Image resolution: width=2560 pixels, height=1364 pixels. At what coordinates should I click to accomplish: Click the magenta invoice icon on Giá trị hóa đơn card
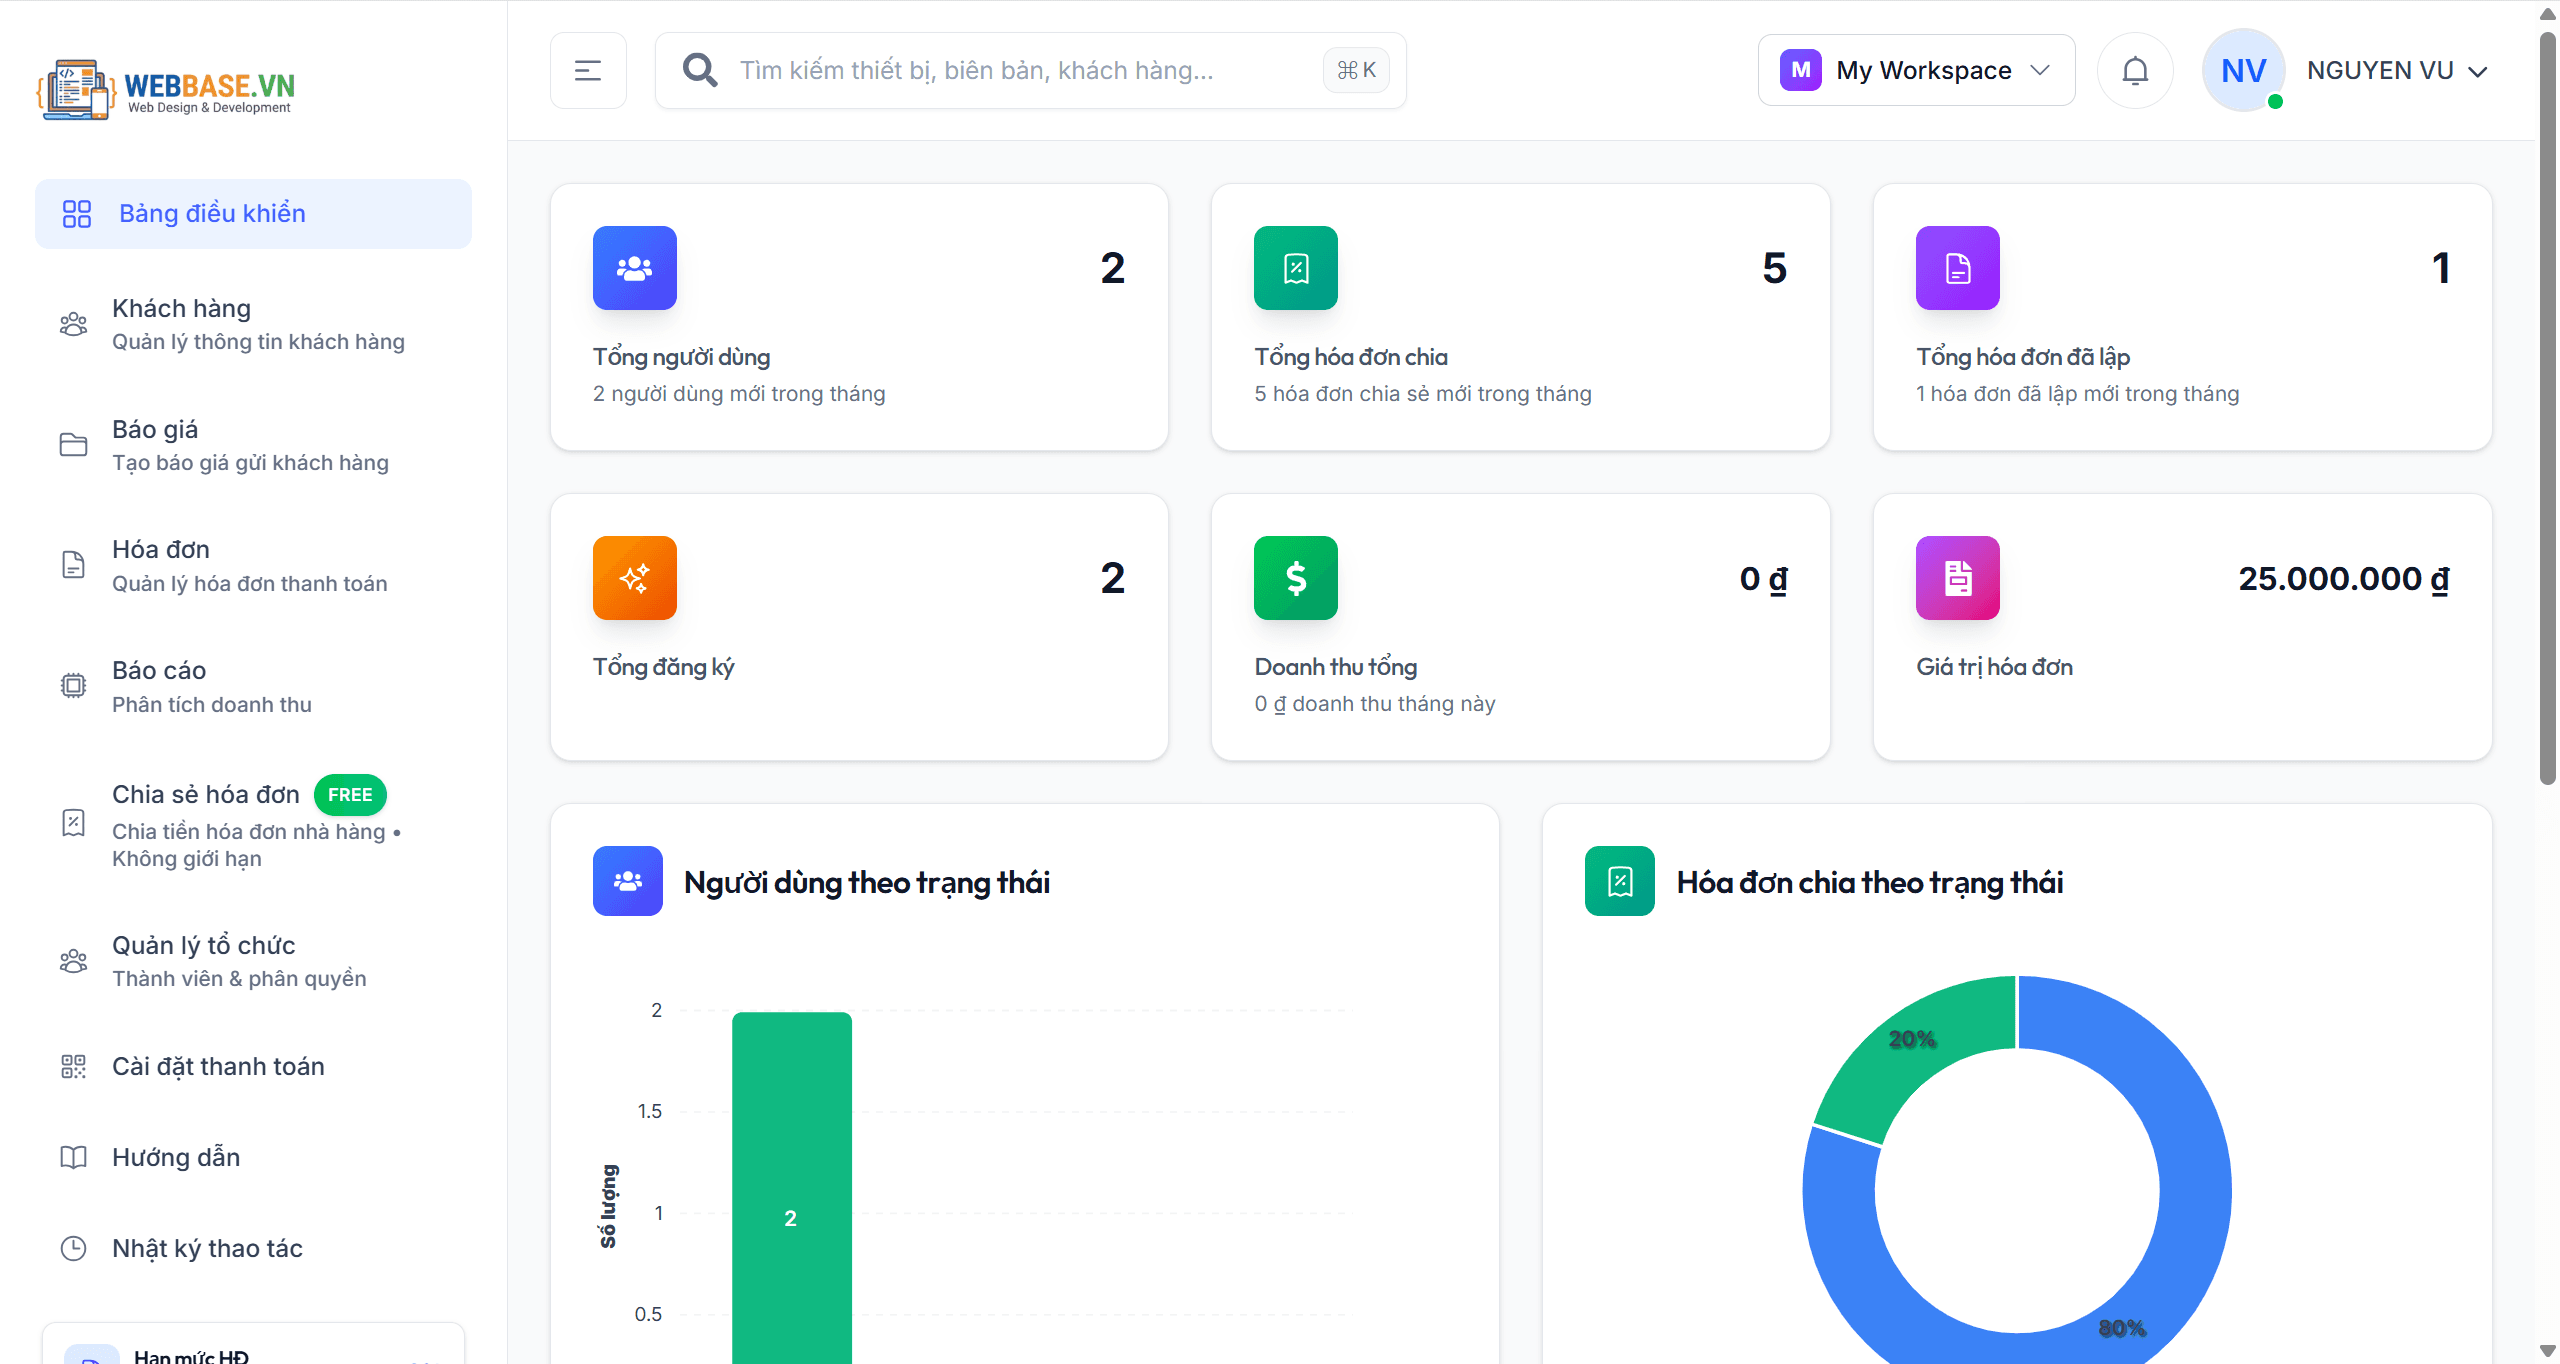click(1958, 578)
